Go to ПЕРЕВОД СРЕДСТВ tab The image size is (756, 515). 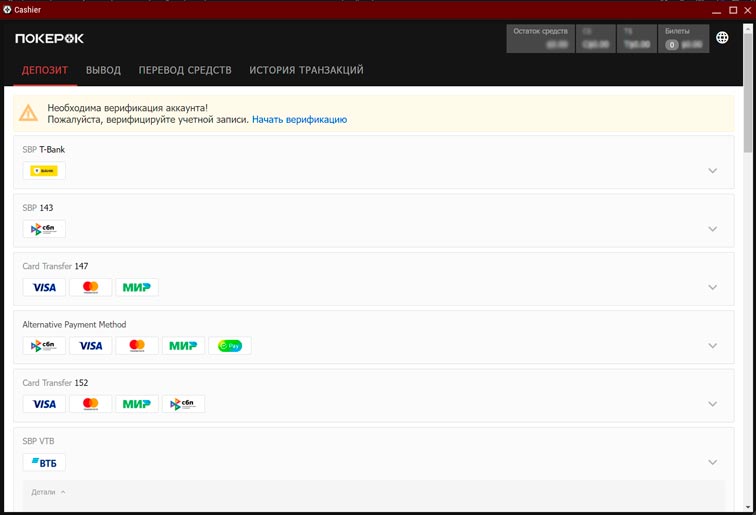(x=185, y=70)
